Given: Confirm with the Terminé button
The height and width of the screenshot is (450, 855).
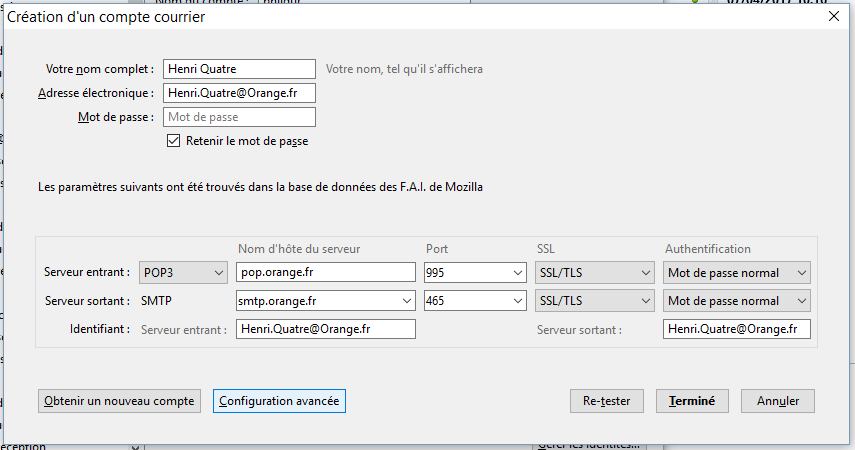Looking at the screenshot, I should click(x=692, y=401).
